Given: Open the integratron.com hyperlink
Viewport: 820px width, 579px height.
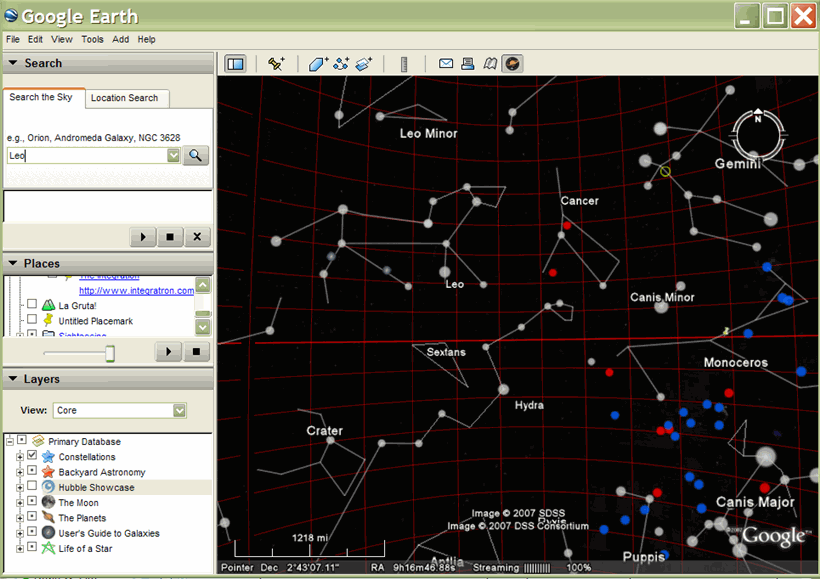Looking at the screenshot, I should 136,291.
